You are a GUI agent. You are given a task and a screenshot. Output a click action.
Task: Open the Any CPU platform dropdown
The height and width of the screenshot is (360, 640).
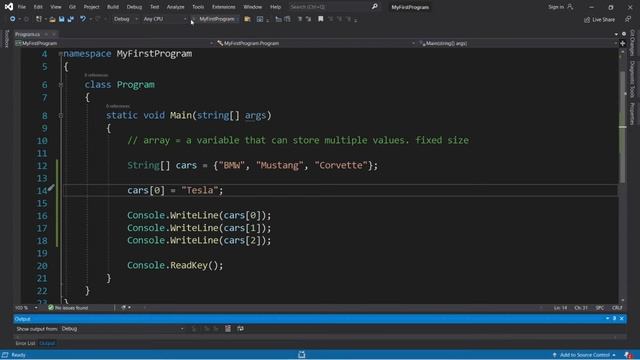tap(164, 19)
